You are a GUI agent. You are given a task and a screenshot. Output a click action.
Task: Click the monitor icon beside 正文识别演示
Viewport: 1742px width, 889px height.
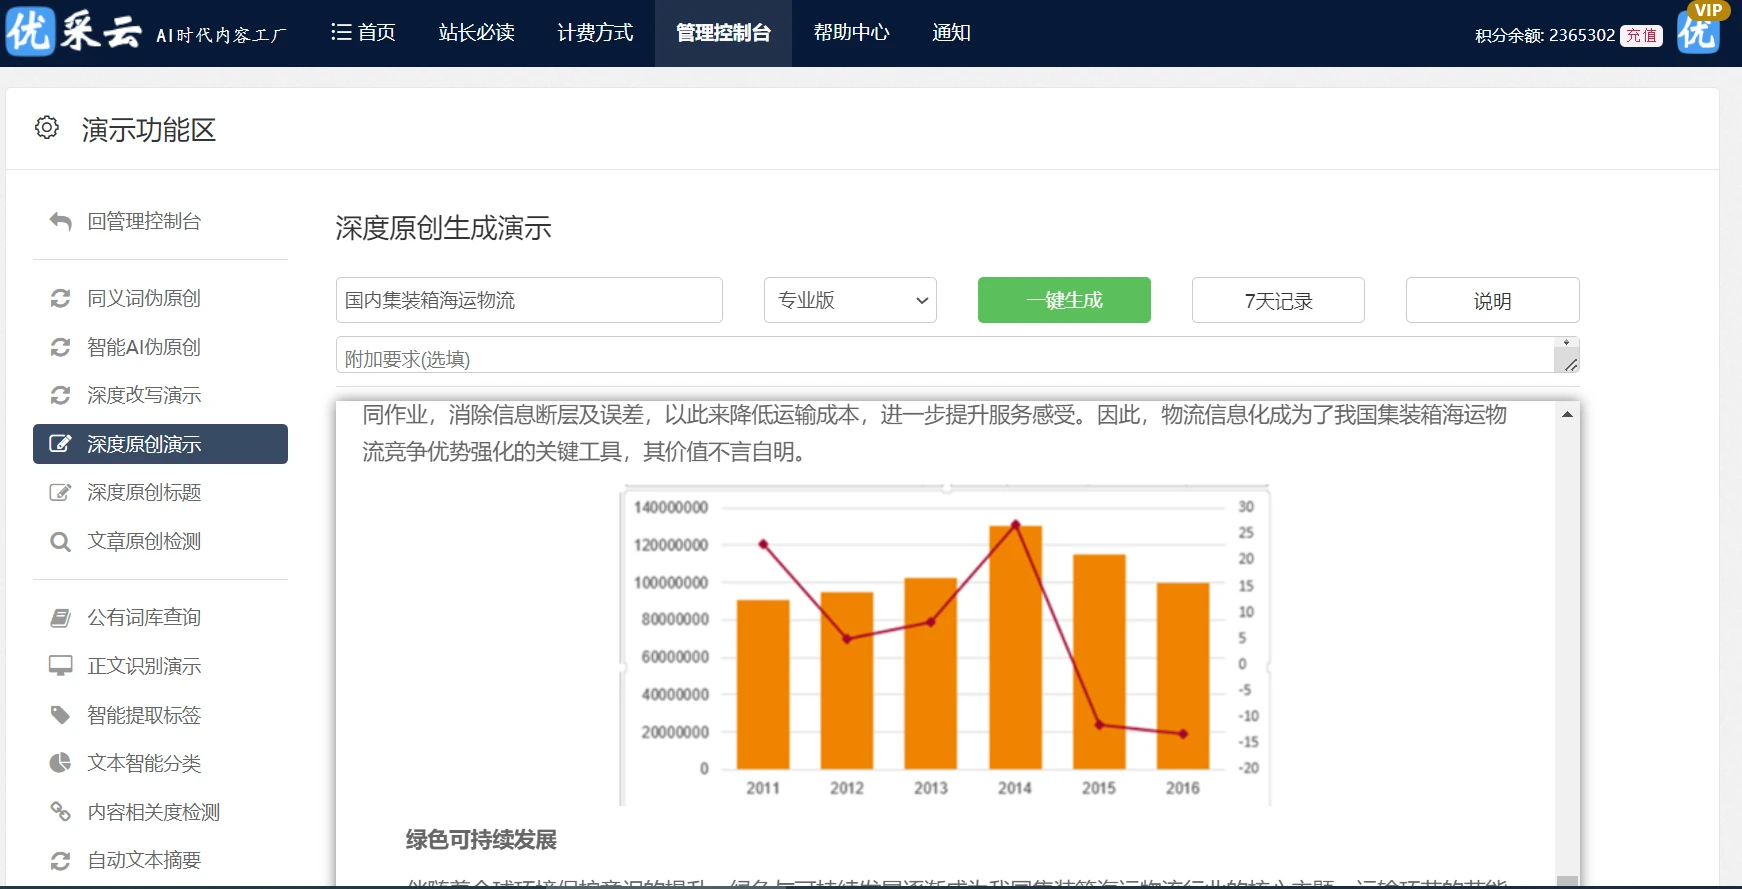(x=60, y=666)
